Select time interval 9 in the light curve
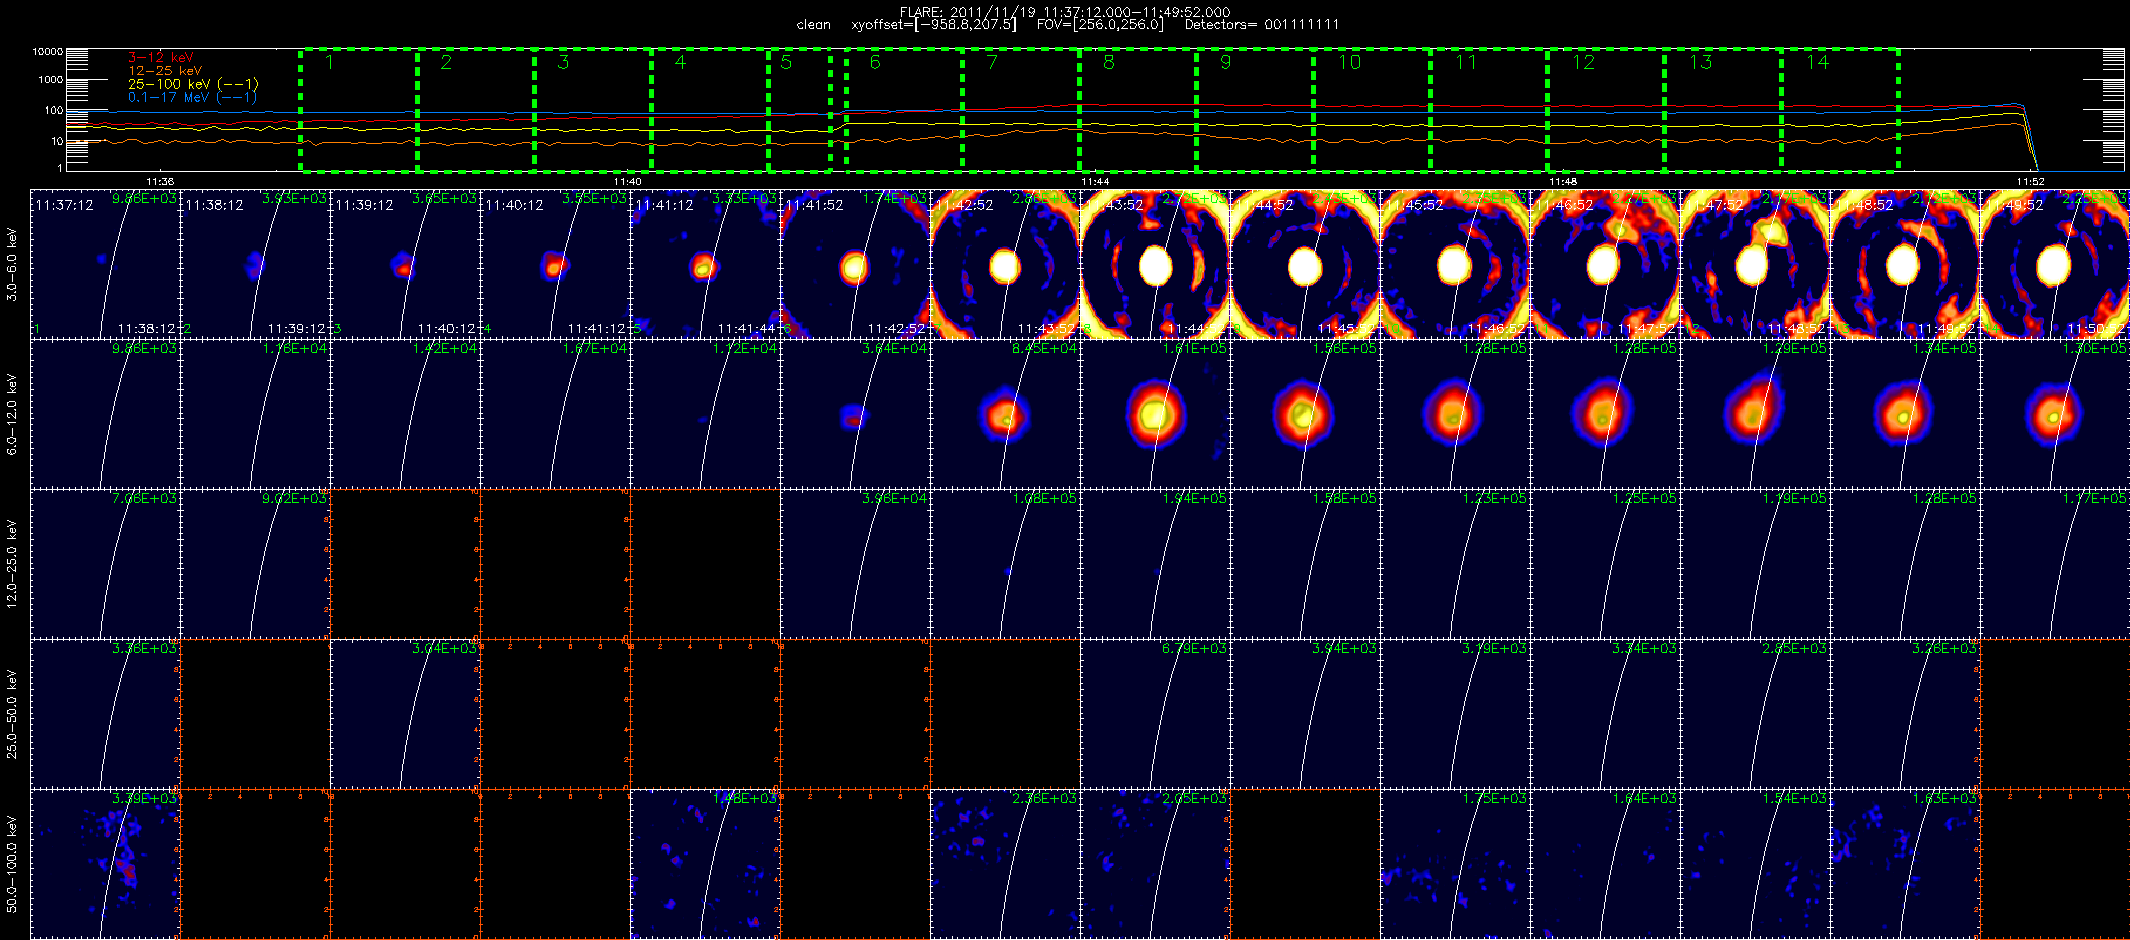 click(1255, 109)
